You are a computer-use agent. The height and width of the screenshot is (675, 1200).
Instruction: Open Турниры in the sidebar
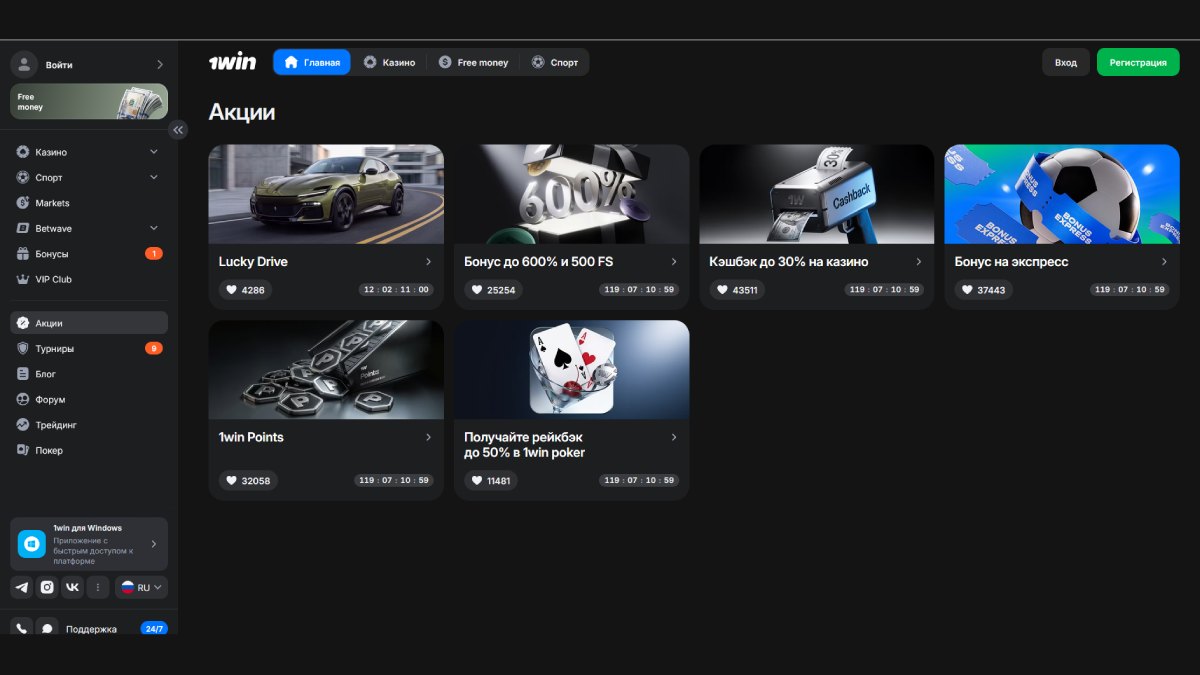[89, 348]
